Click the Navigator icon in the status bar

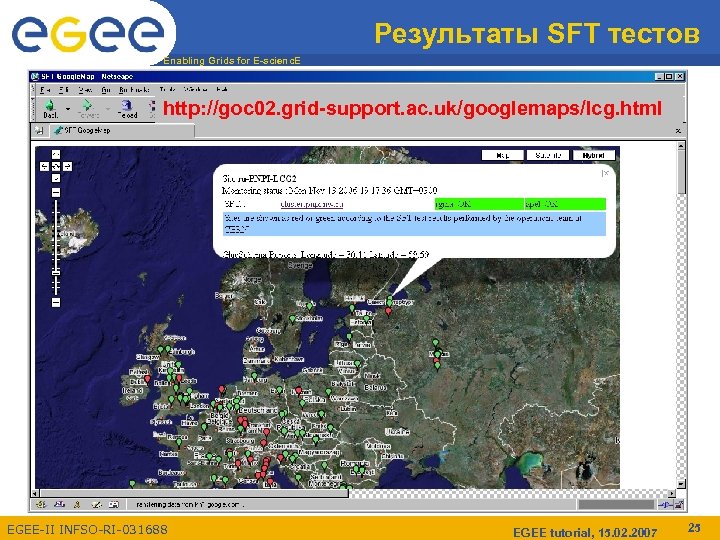(x=41, y=505)
